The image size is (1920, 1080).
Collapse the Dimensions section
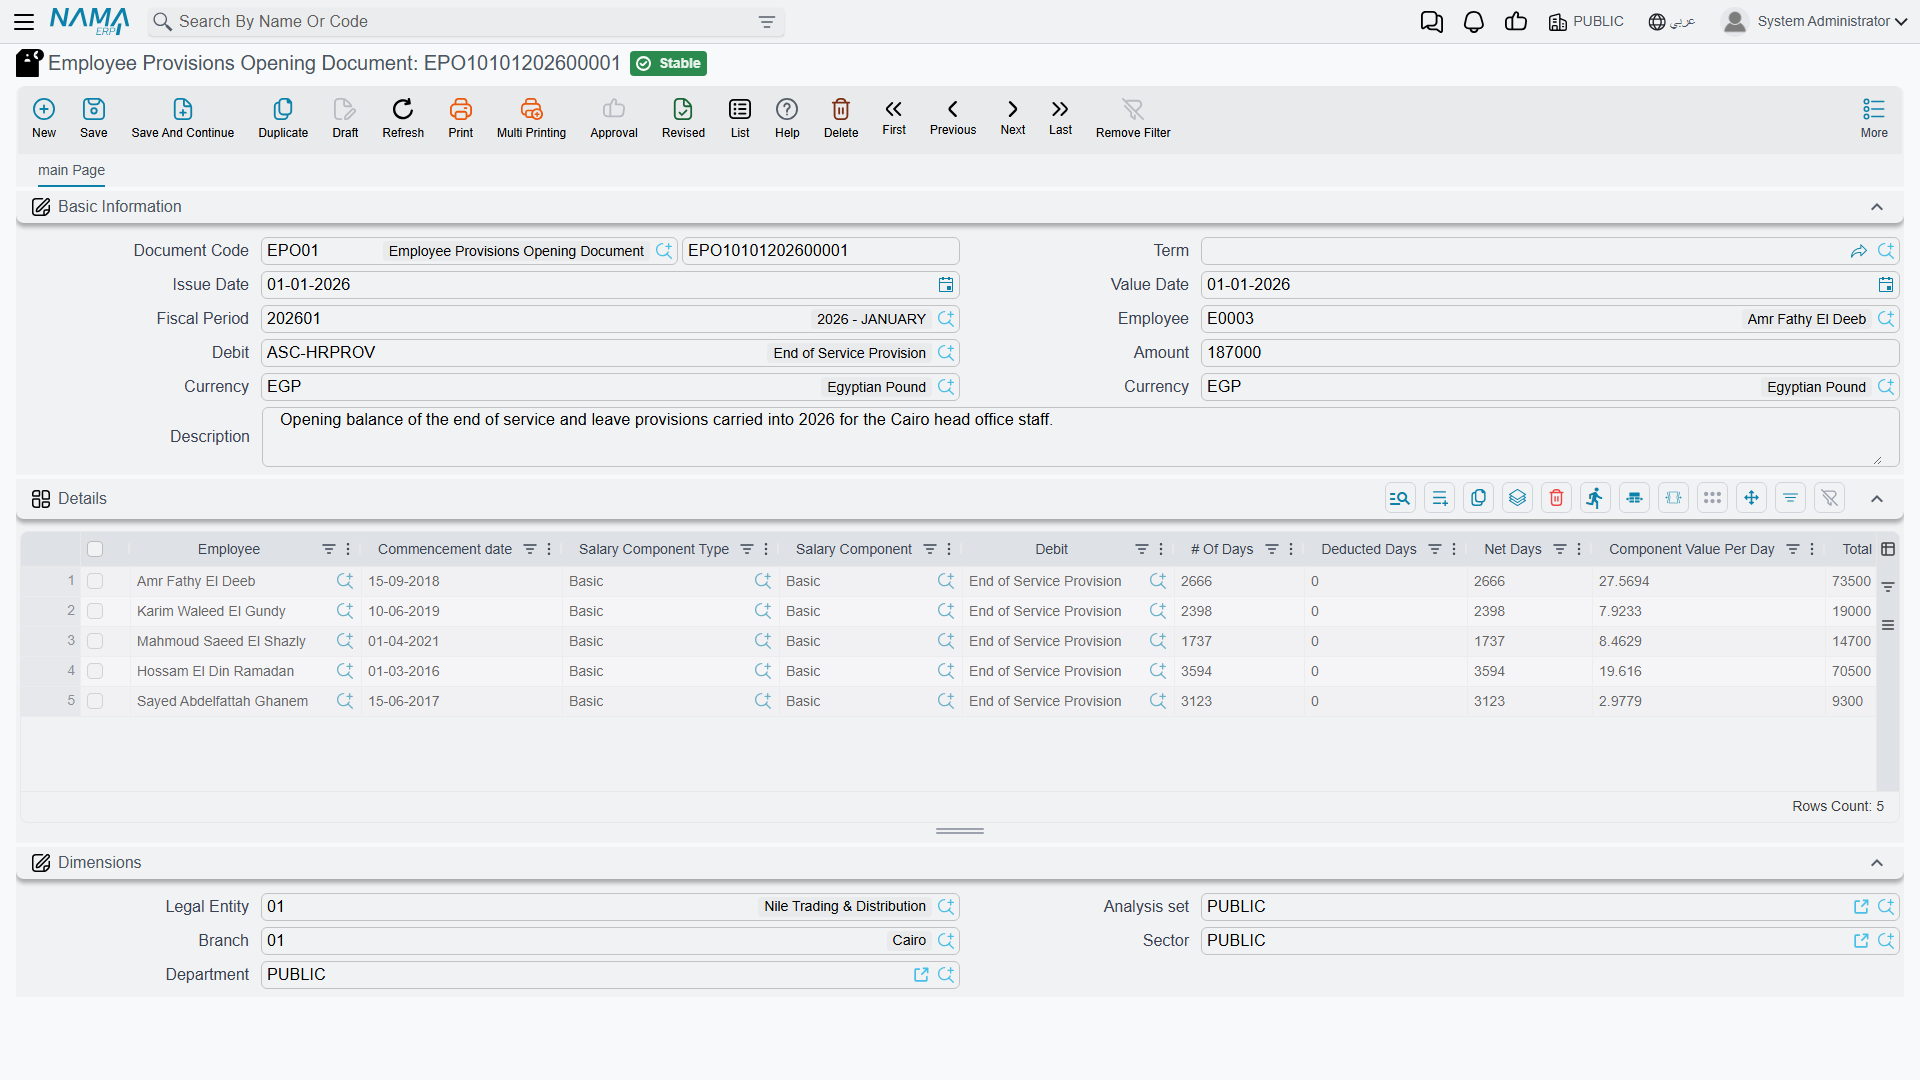1877,863
